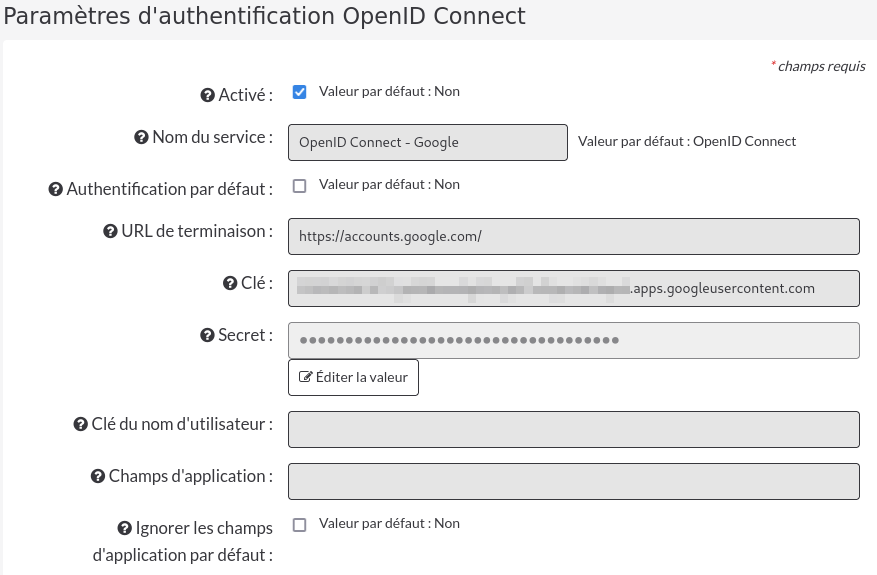This screenshot has height=575, width=877.
Task: Open help icon next to Activé
Action: coord(208,96)
